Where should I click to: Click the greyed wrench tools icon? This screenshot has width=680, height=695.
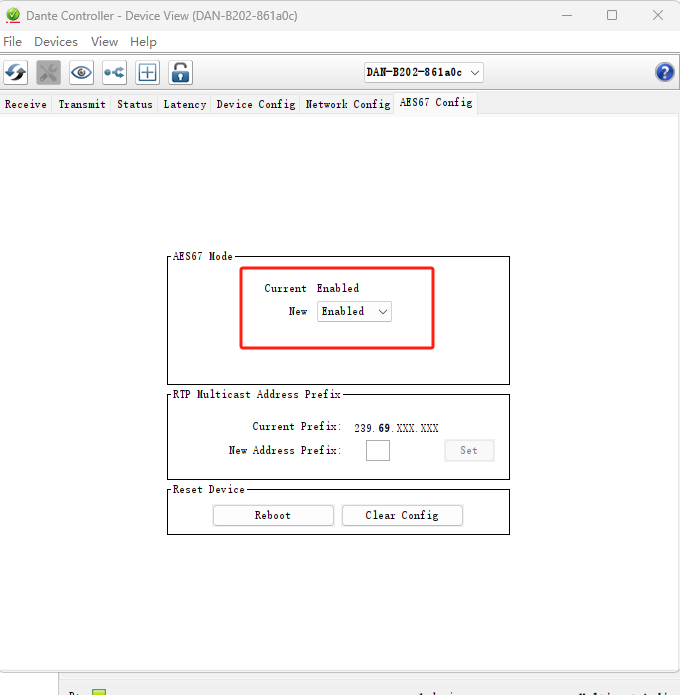(x=48, y=72)
